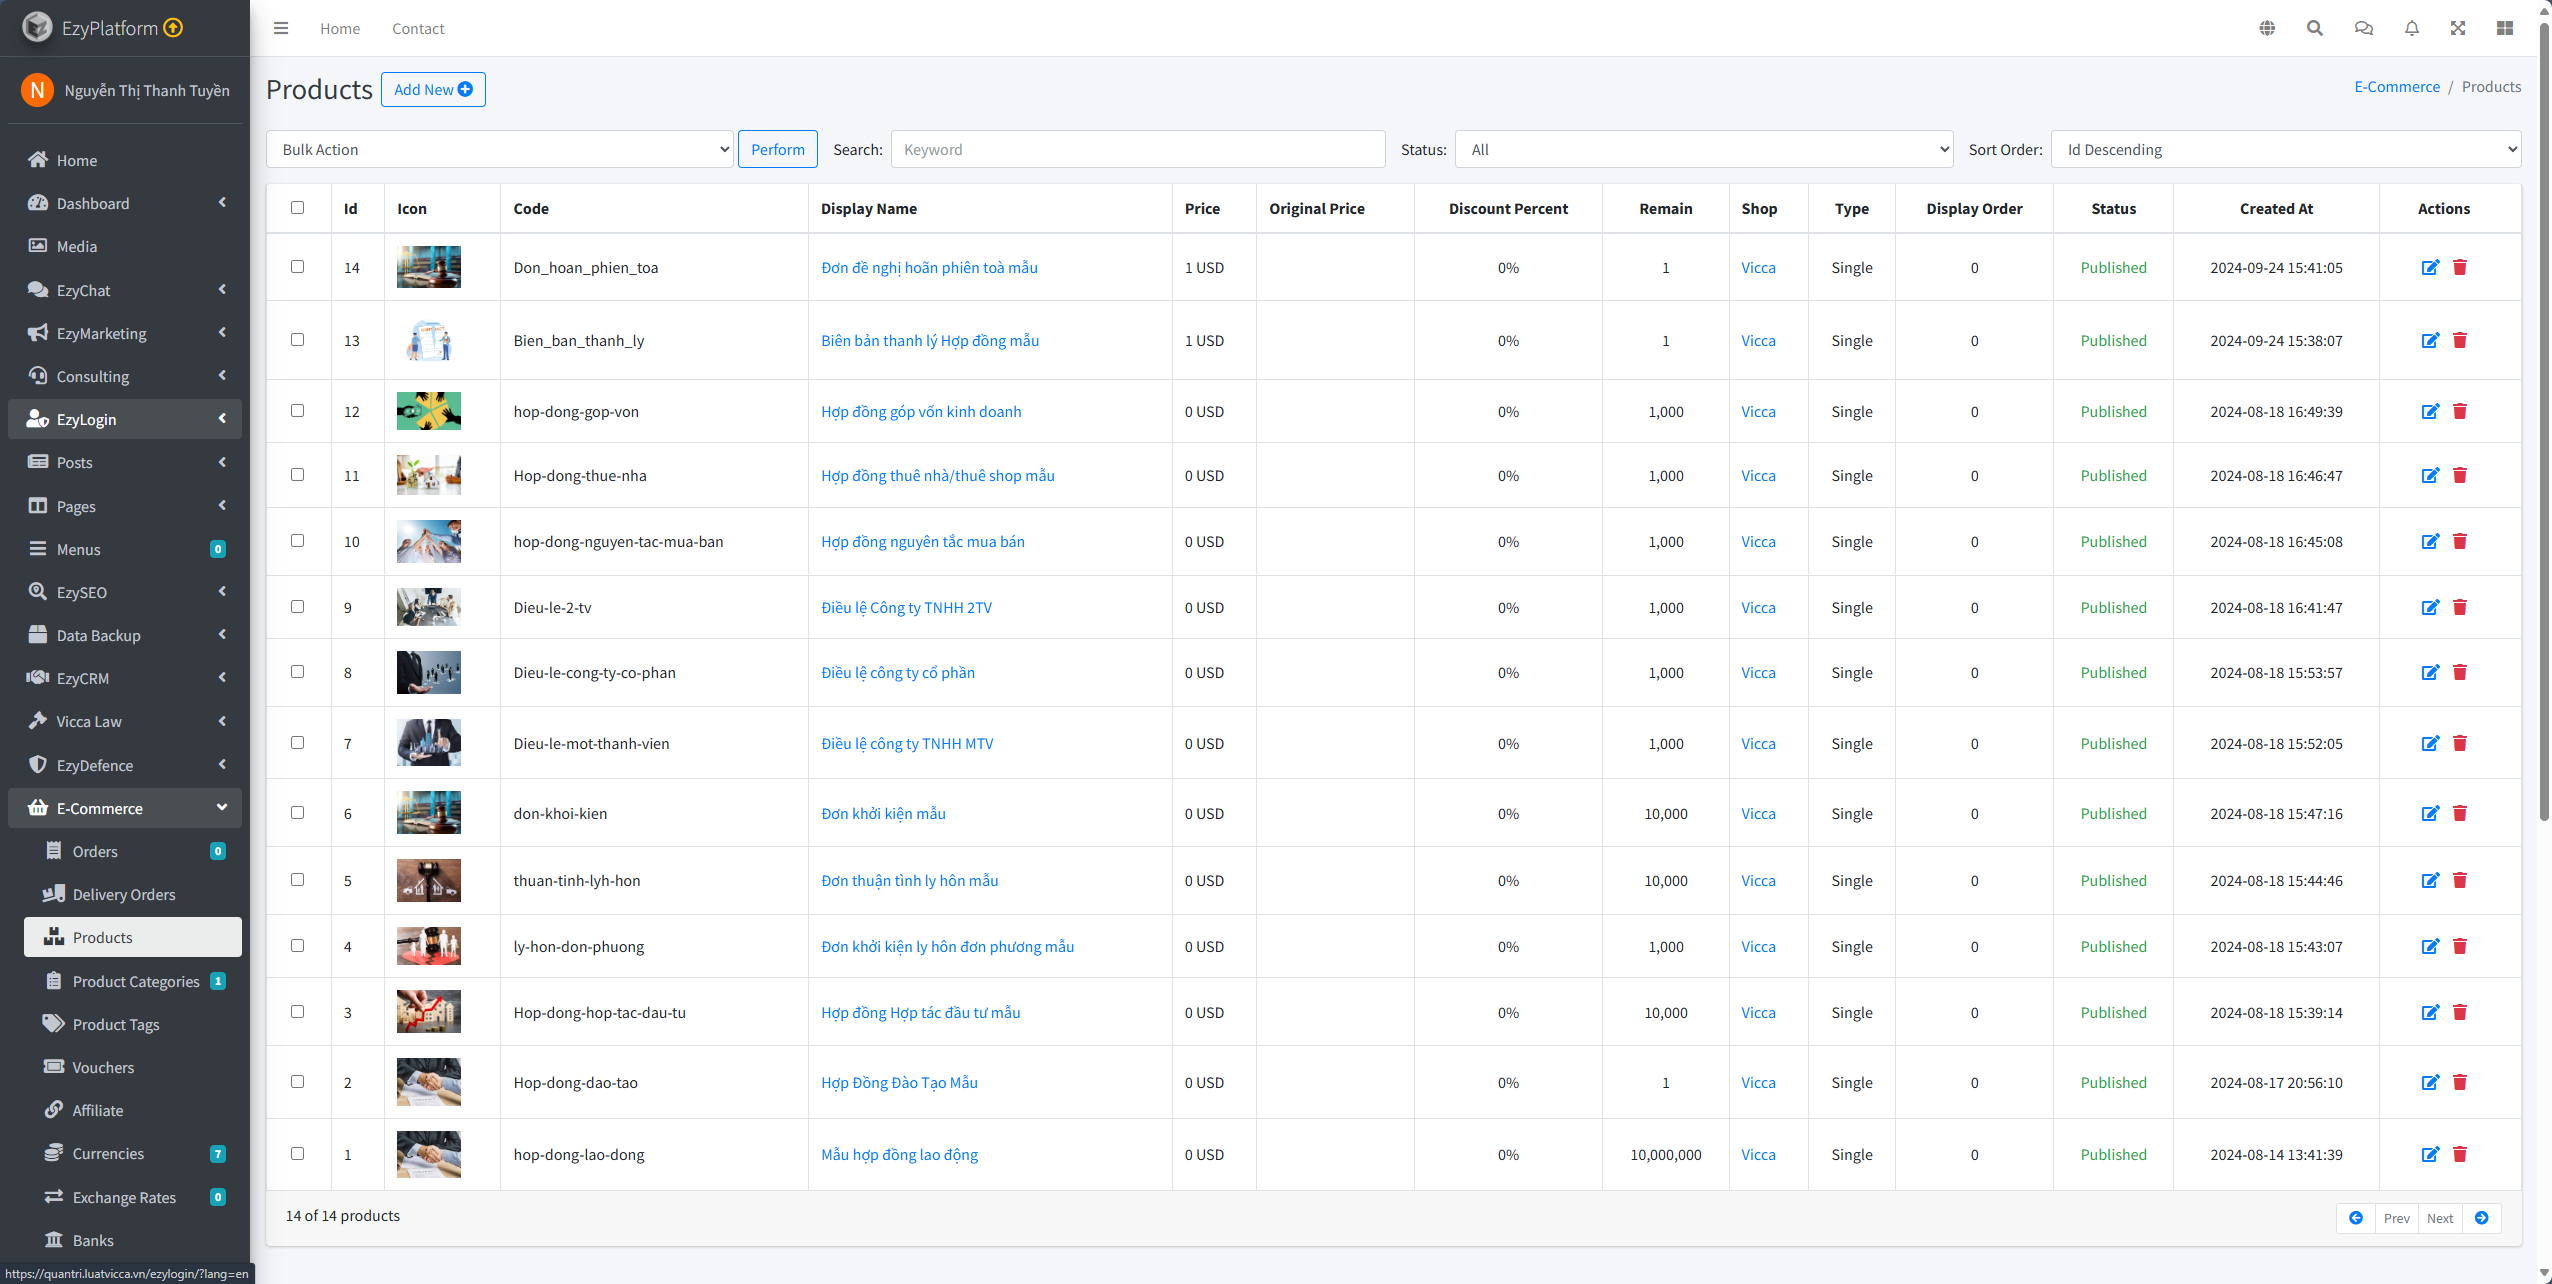
Task: Select checkbox for hop-dong-gop-von row
Action: coord(297,411)
